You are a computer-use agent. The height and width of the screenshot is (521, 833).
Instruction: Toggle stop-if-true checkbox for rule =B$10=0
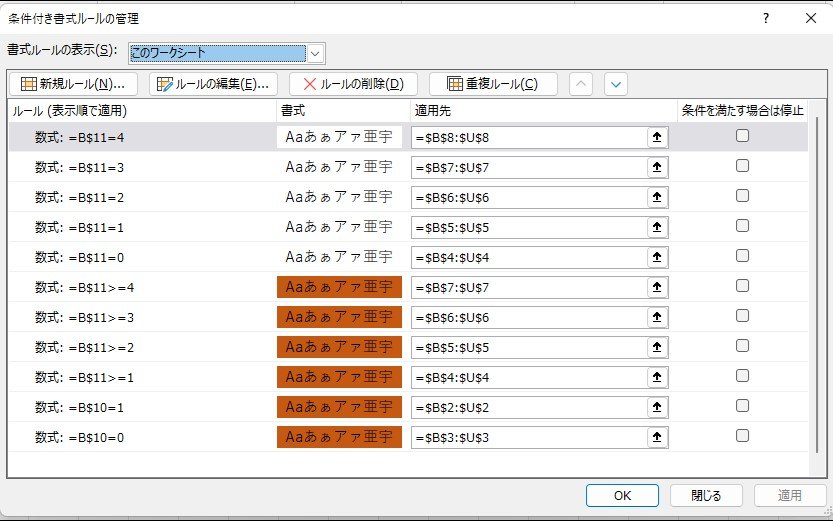[742, 436]
